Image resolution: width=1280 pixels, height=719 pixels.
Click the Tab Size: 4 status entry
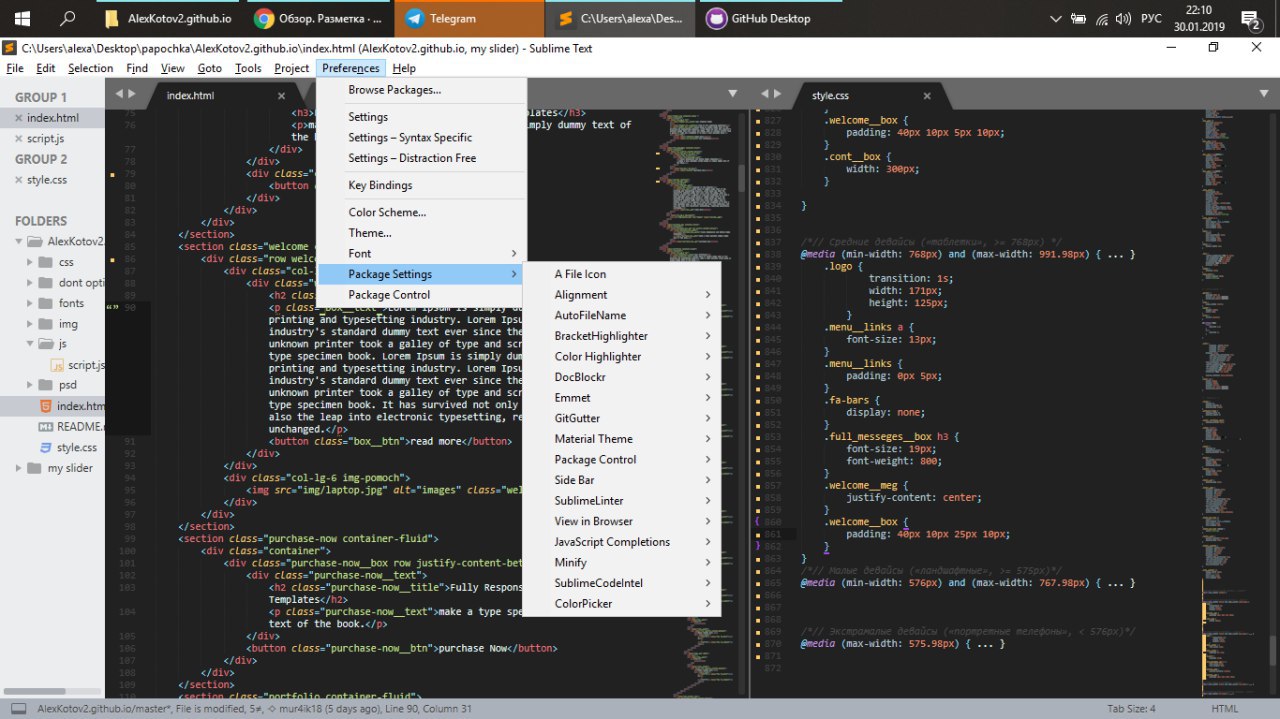click(1131, 709)
